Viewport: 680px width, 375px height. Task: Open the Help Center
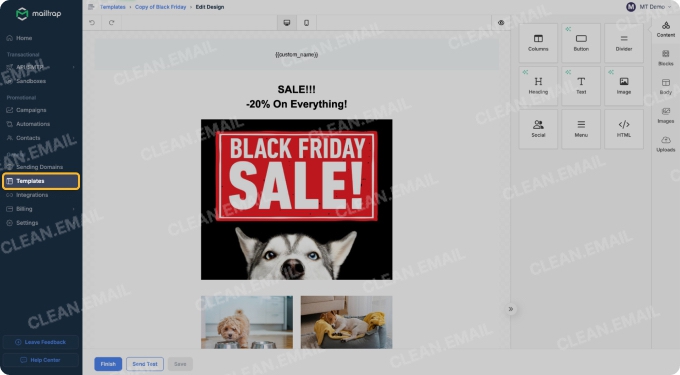(x=41, y=360)
